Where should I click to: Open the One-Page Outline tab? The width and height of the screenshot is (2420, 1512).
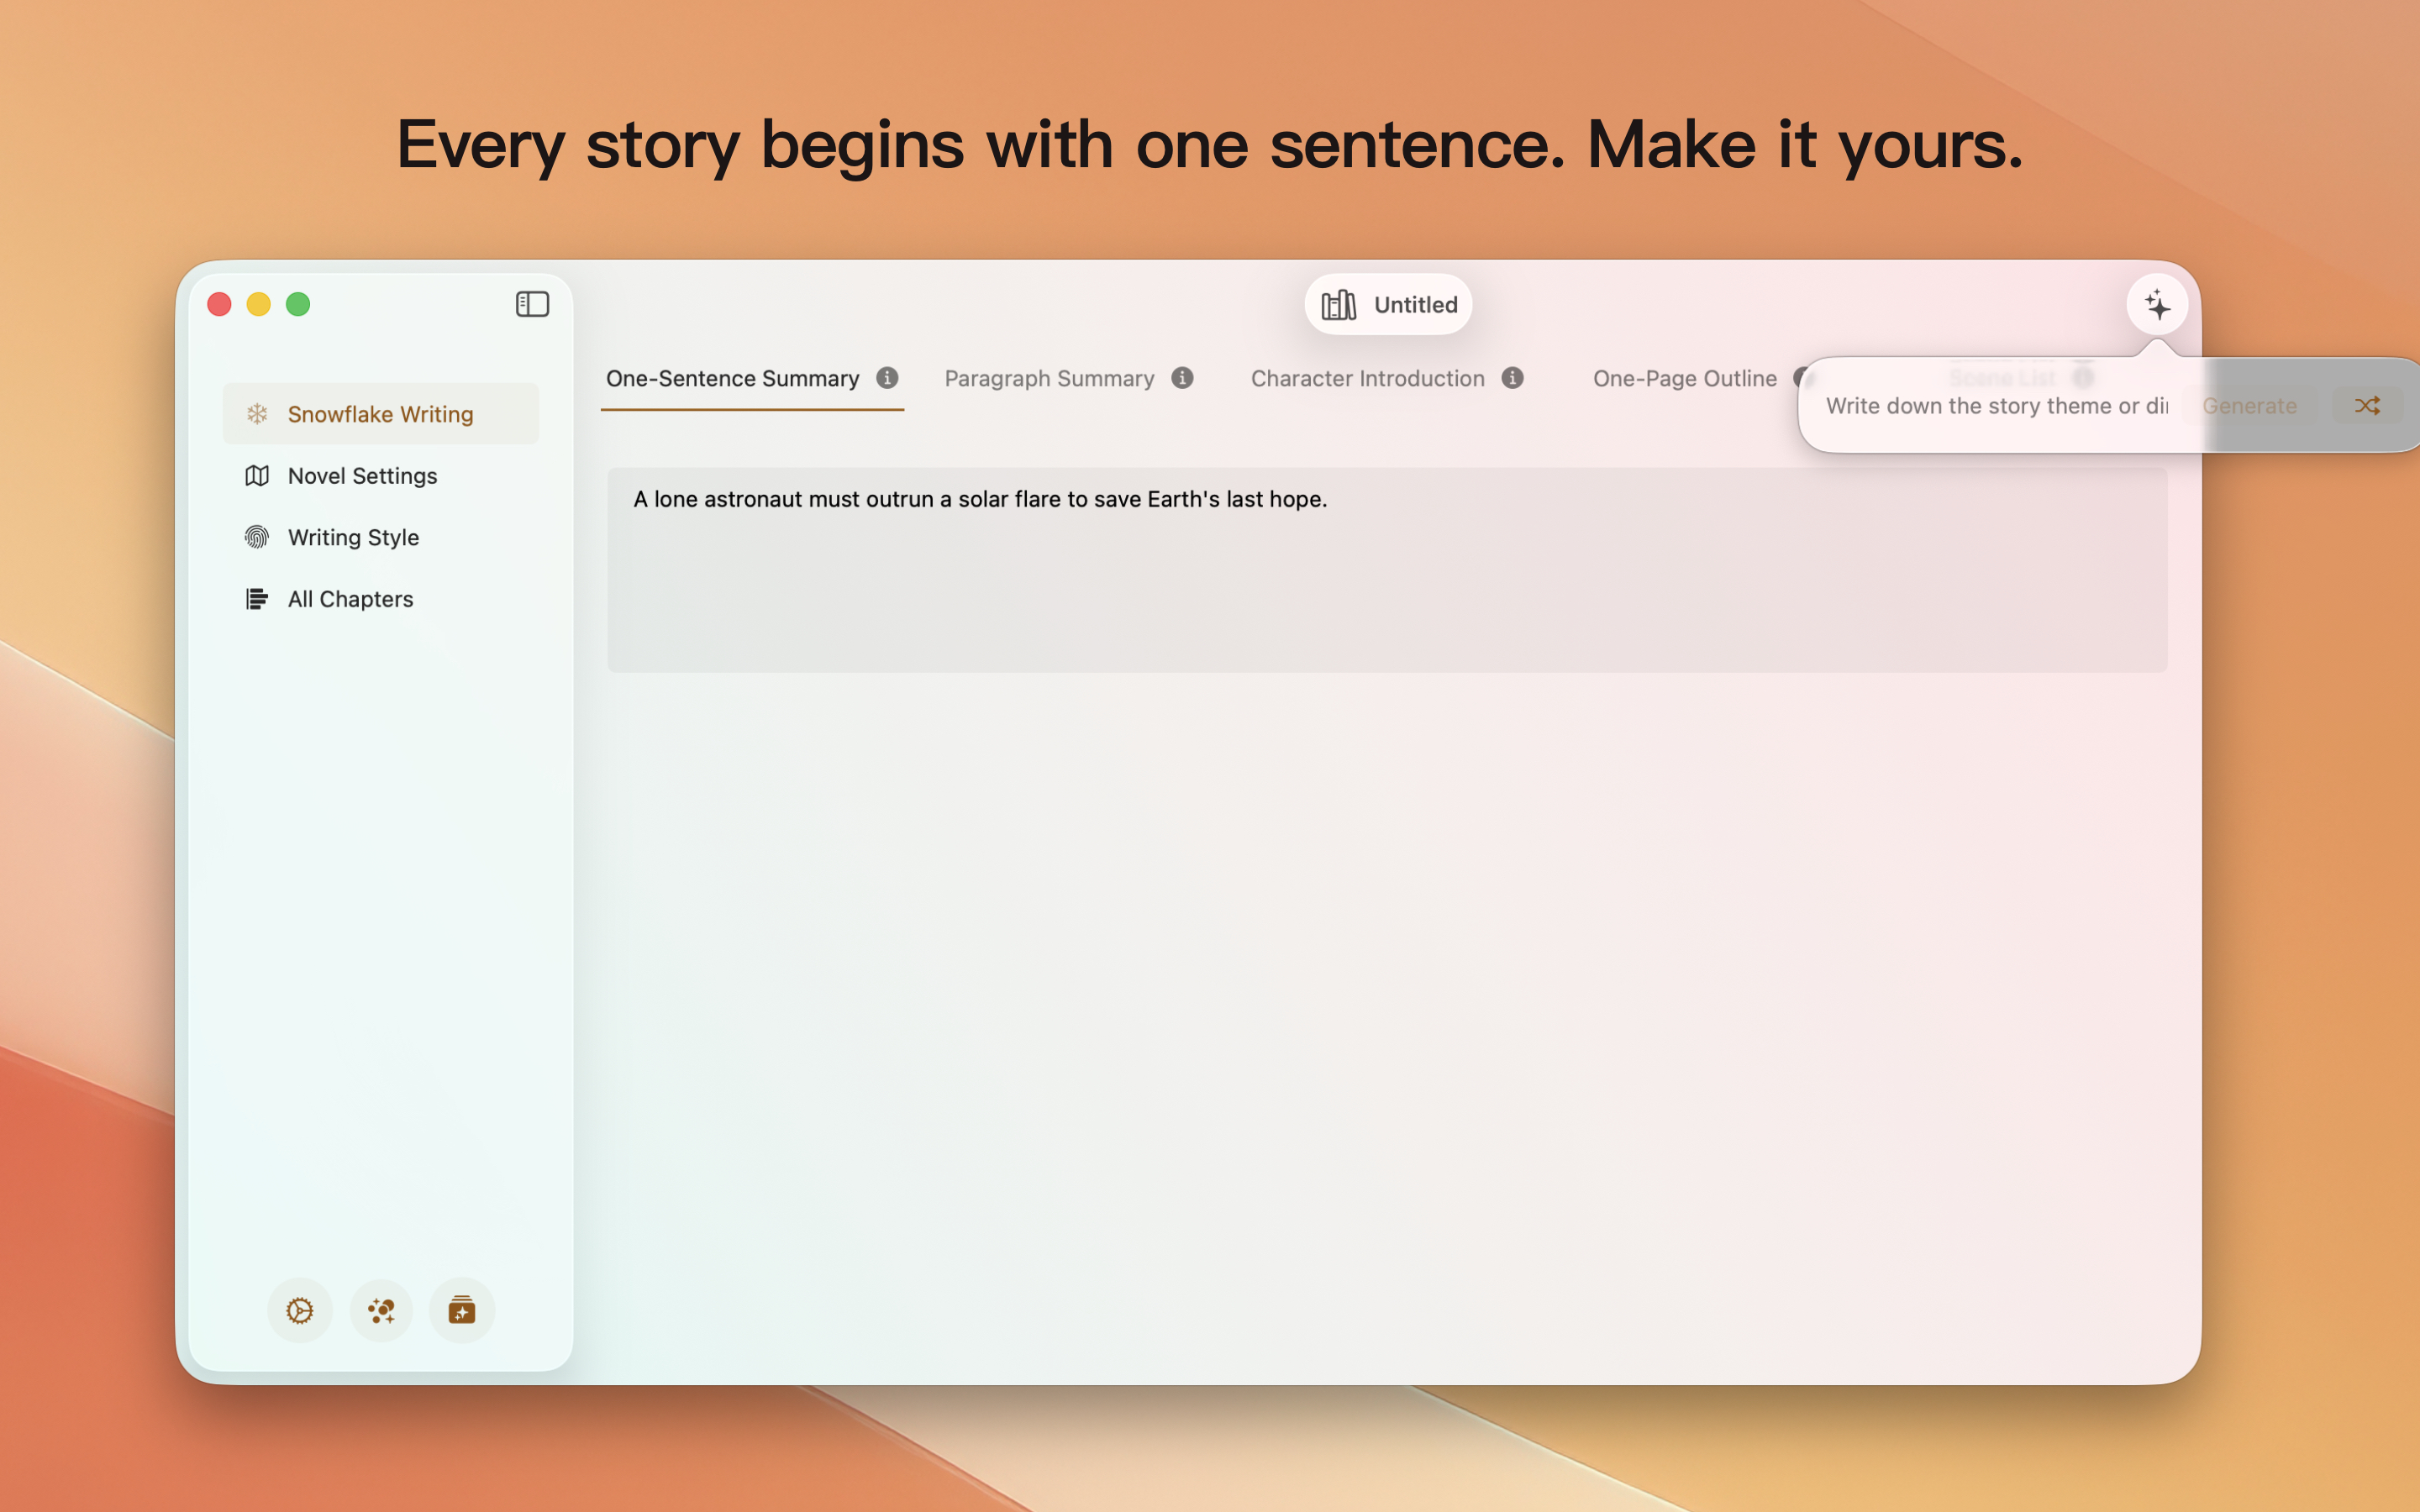[1684, 379]
